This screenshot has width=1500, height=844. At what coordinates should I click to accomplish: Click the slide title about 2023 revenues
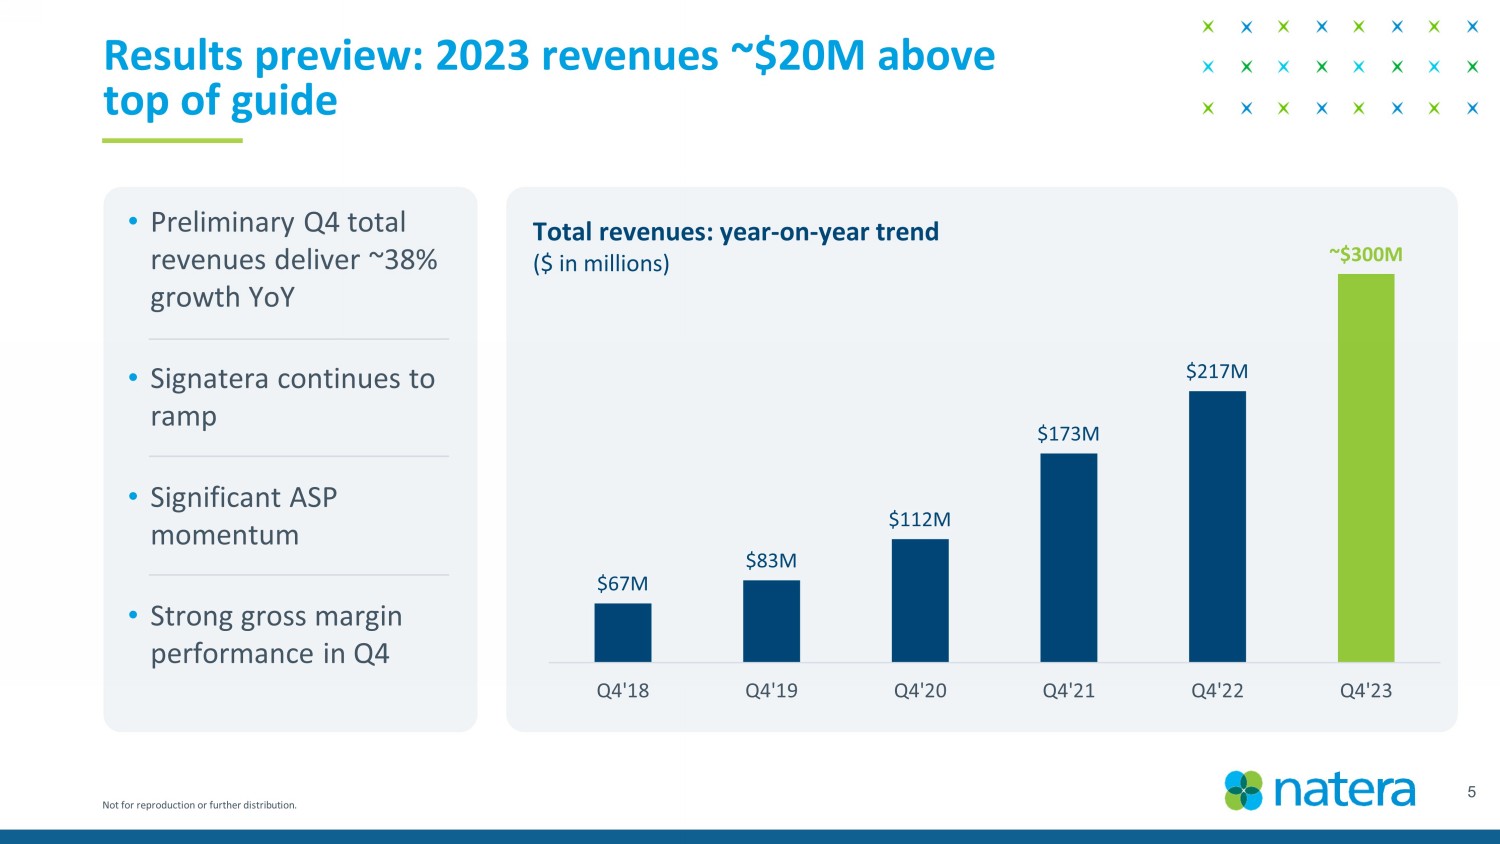549,78
